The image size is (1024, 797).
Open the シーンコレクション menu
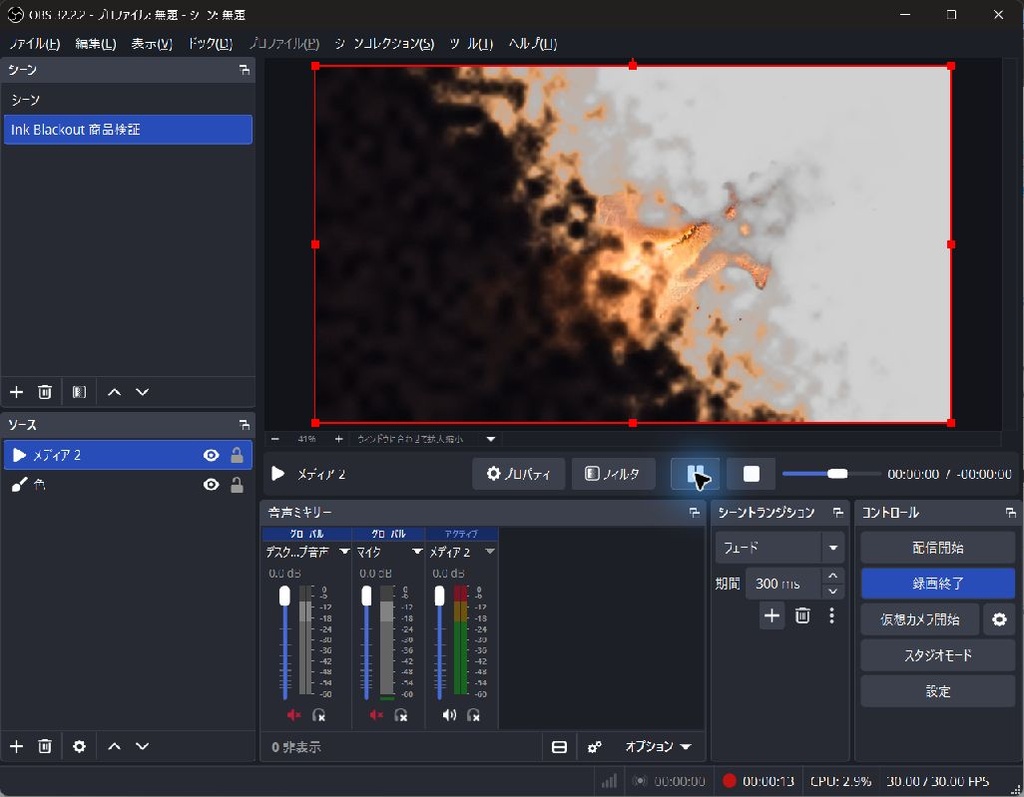coord(384,44)
